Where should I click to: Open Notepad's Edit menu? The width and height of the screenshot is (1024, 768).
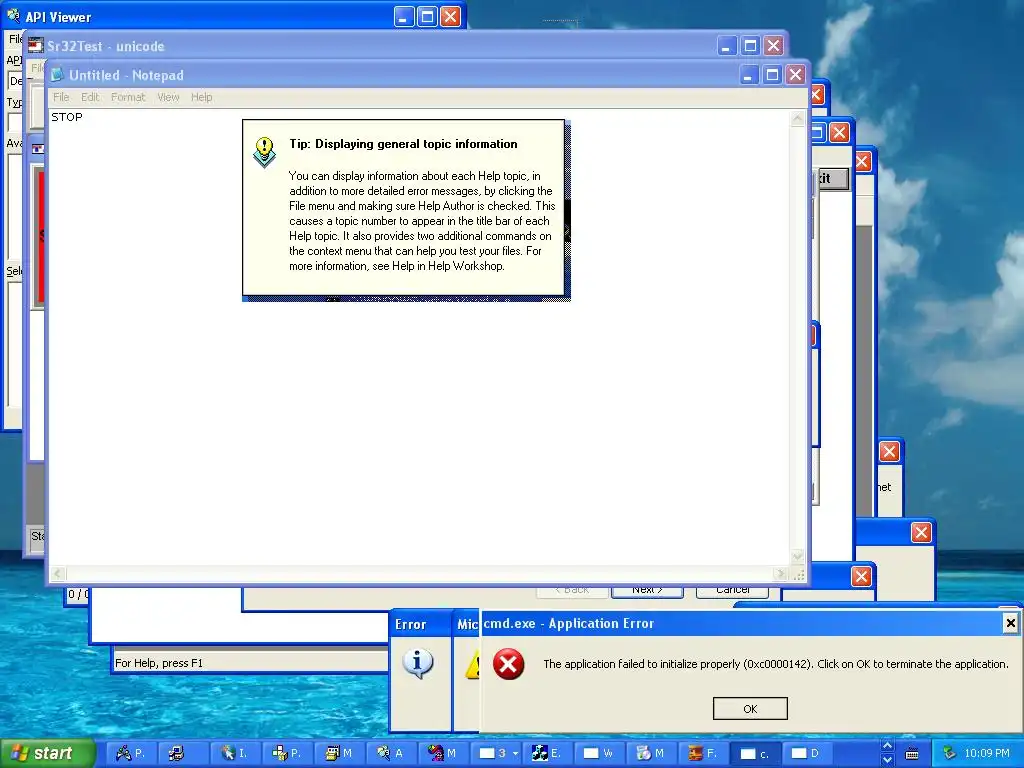(x=90, y=97)
